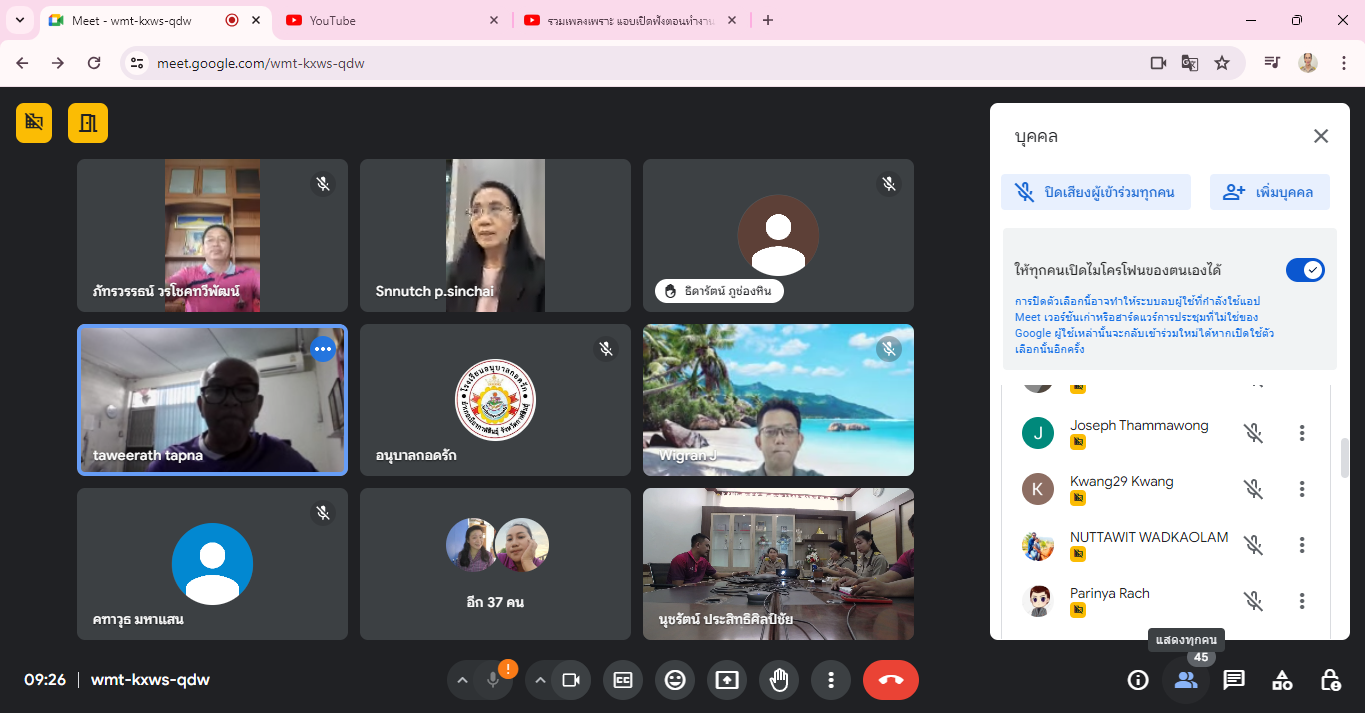Toggle the camera on or off
The height and width of the screenshot is (713, 1365).
click(x=571, y=680)
